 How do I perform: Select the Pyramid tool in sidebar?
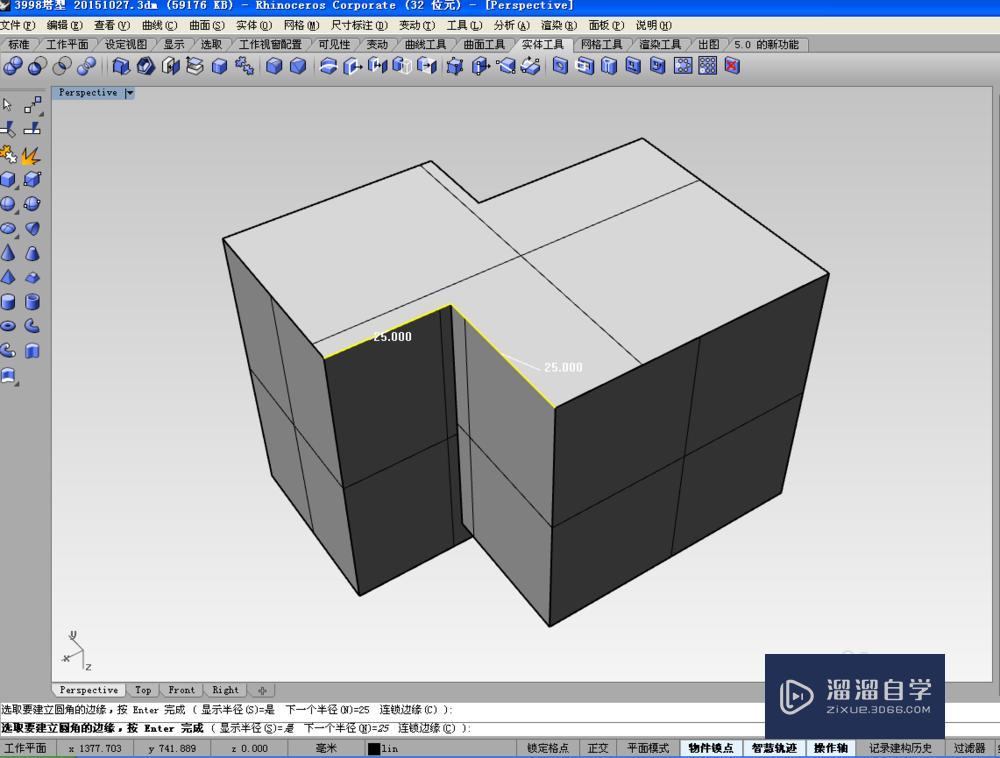[8, 277]
